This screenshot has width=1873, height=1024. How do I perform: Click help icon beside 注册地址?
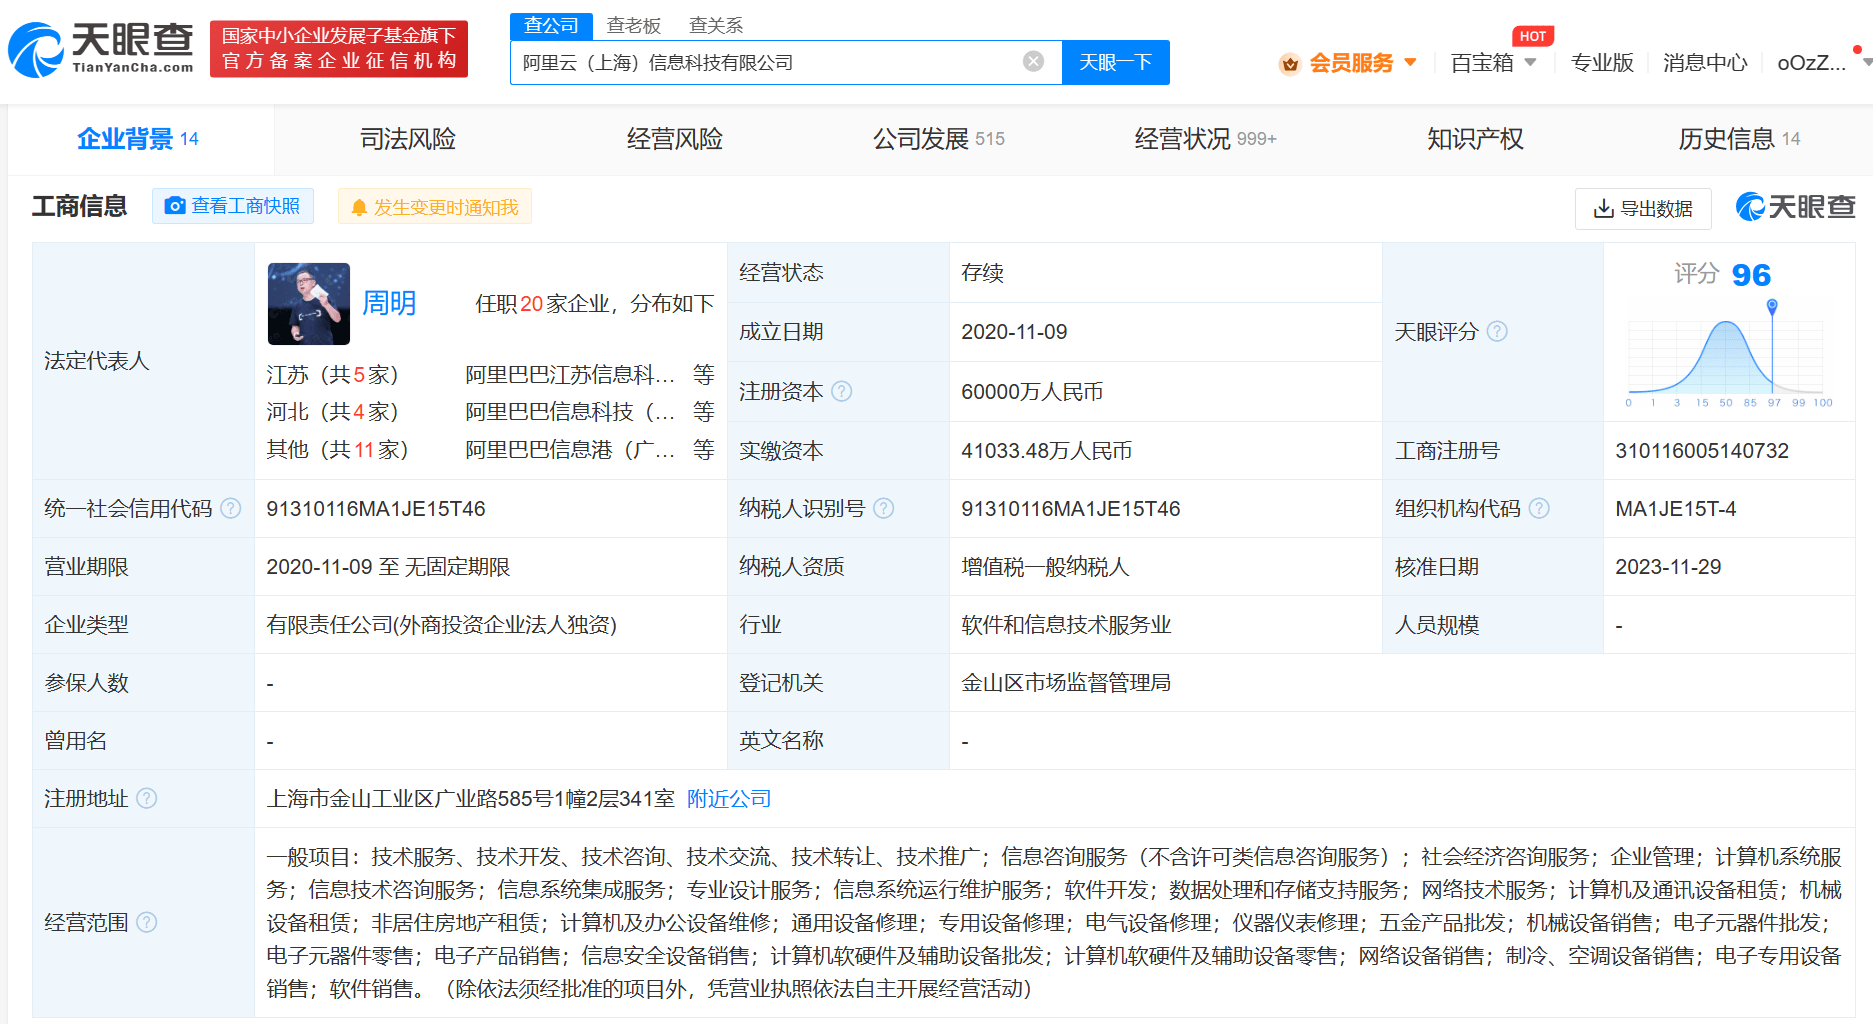coord(147,798)
